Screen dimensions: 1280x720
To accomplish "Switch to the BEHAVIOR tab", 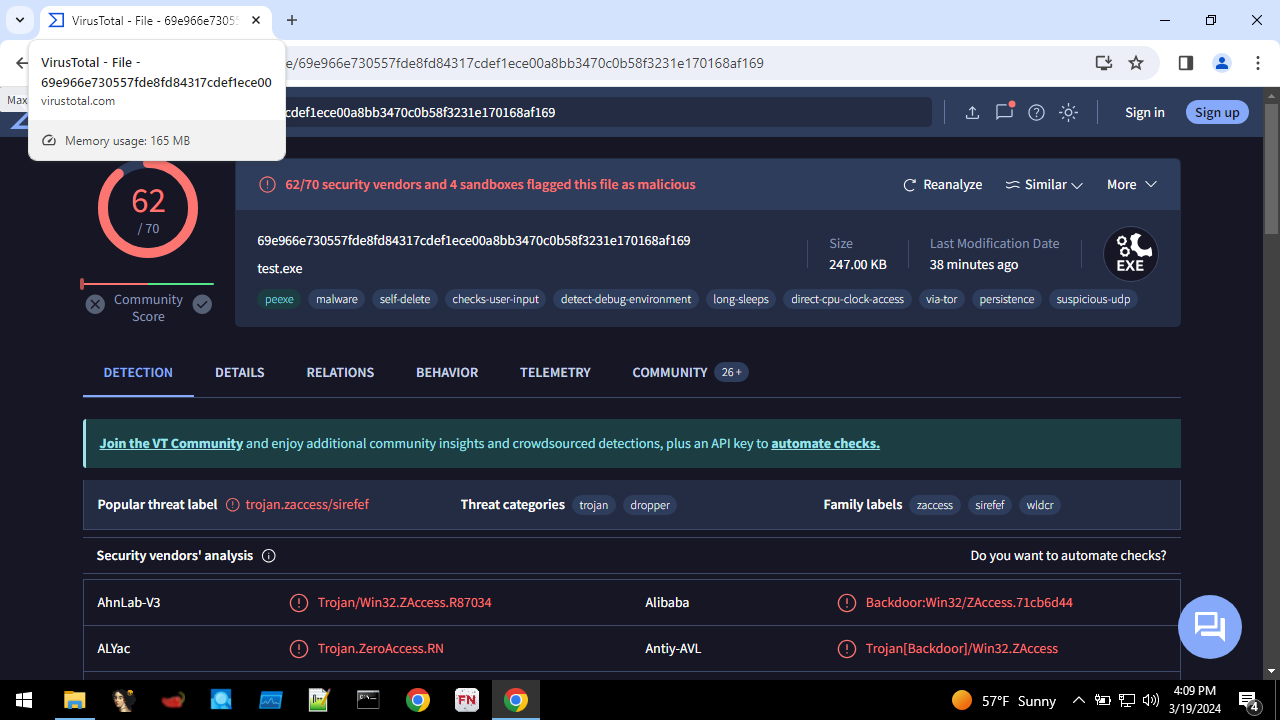I will pos(446,372).
